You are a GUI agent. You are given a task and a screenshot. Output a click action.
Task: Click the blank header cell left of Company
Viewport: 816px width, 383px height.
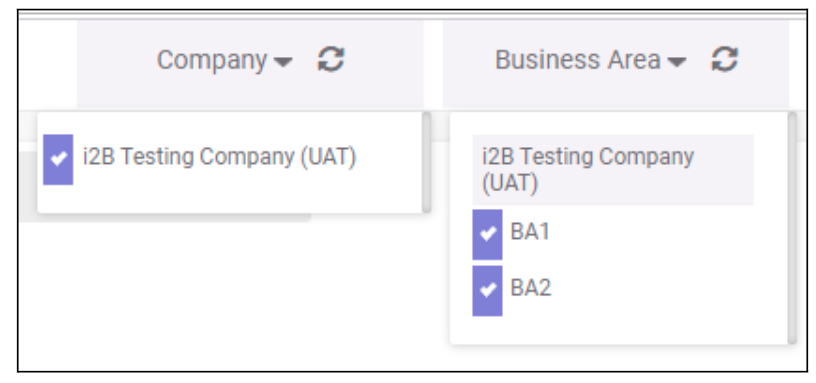coord(48,63)
